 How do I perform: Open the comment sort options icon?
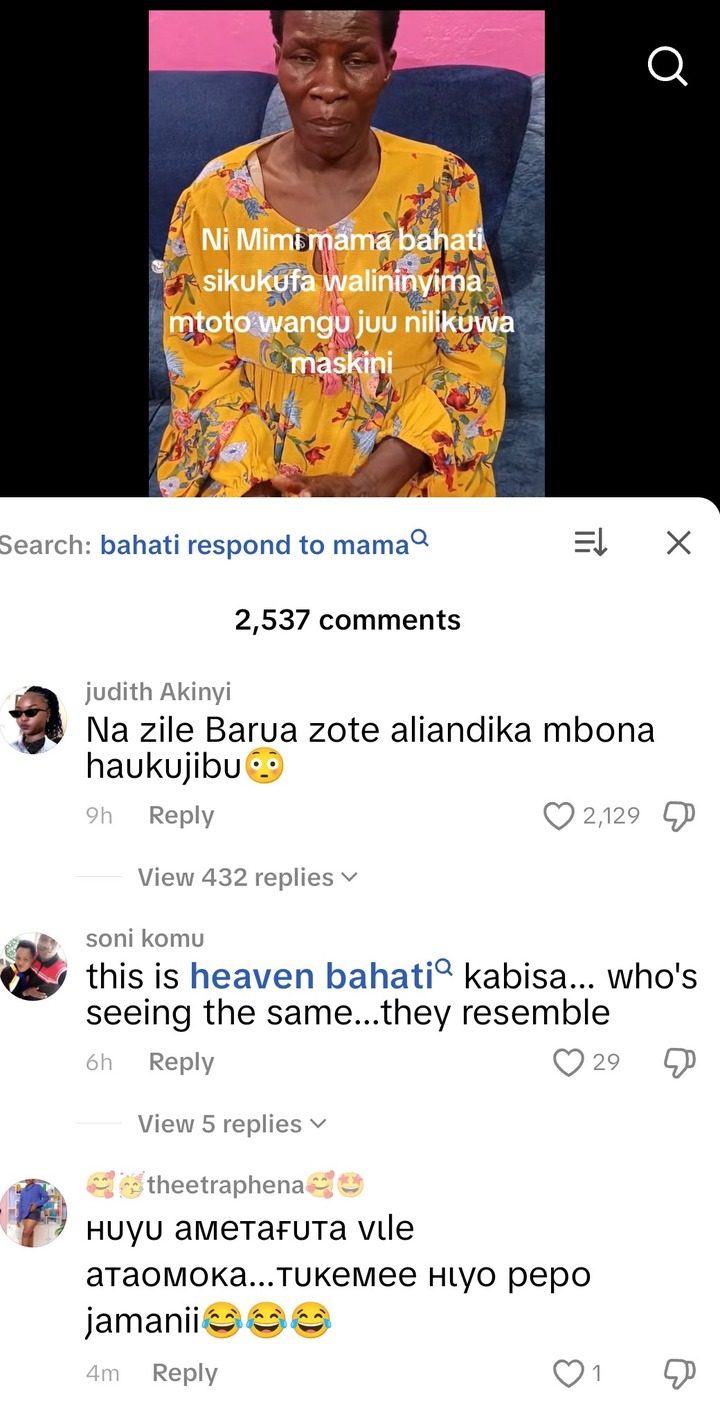pyautogui.click(x=590, y=543)
